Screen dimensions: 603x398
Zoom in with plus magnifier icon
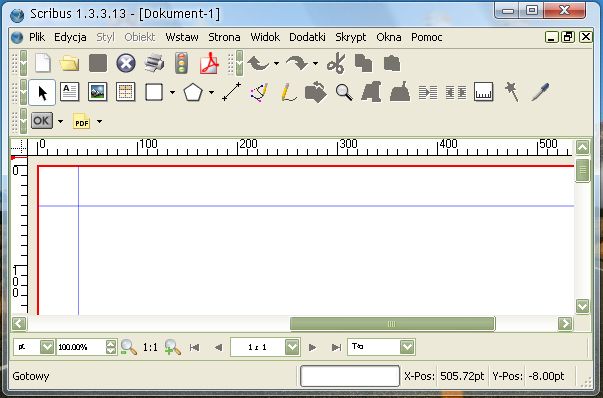pyautogui.click(x=173, y=347)
